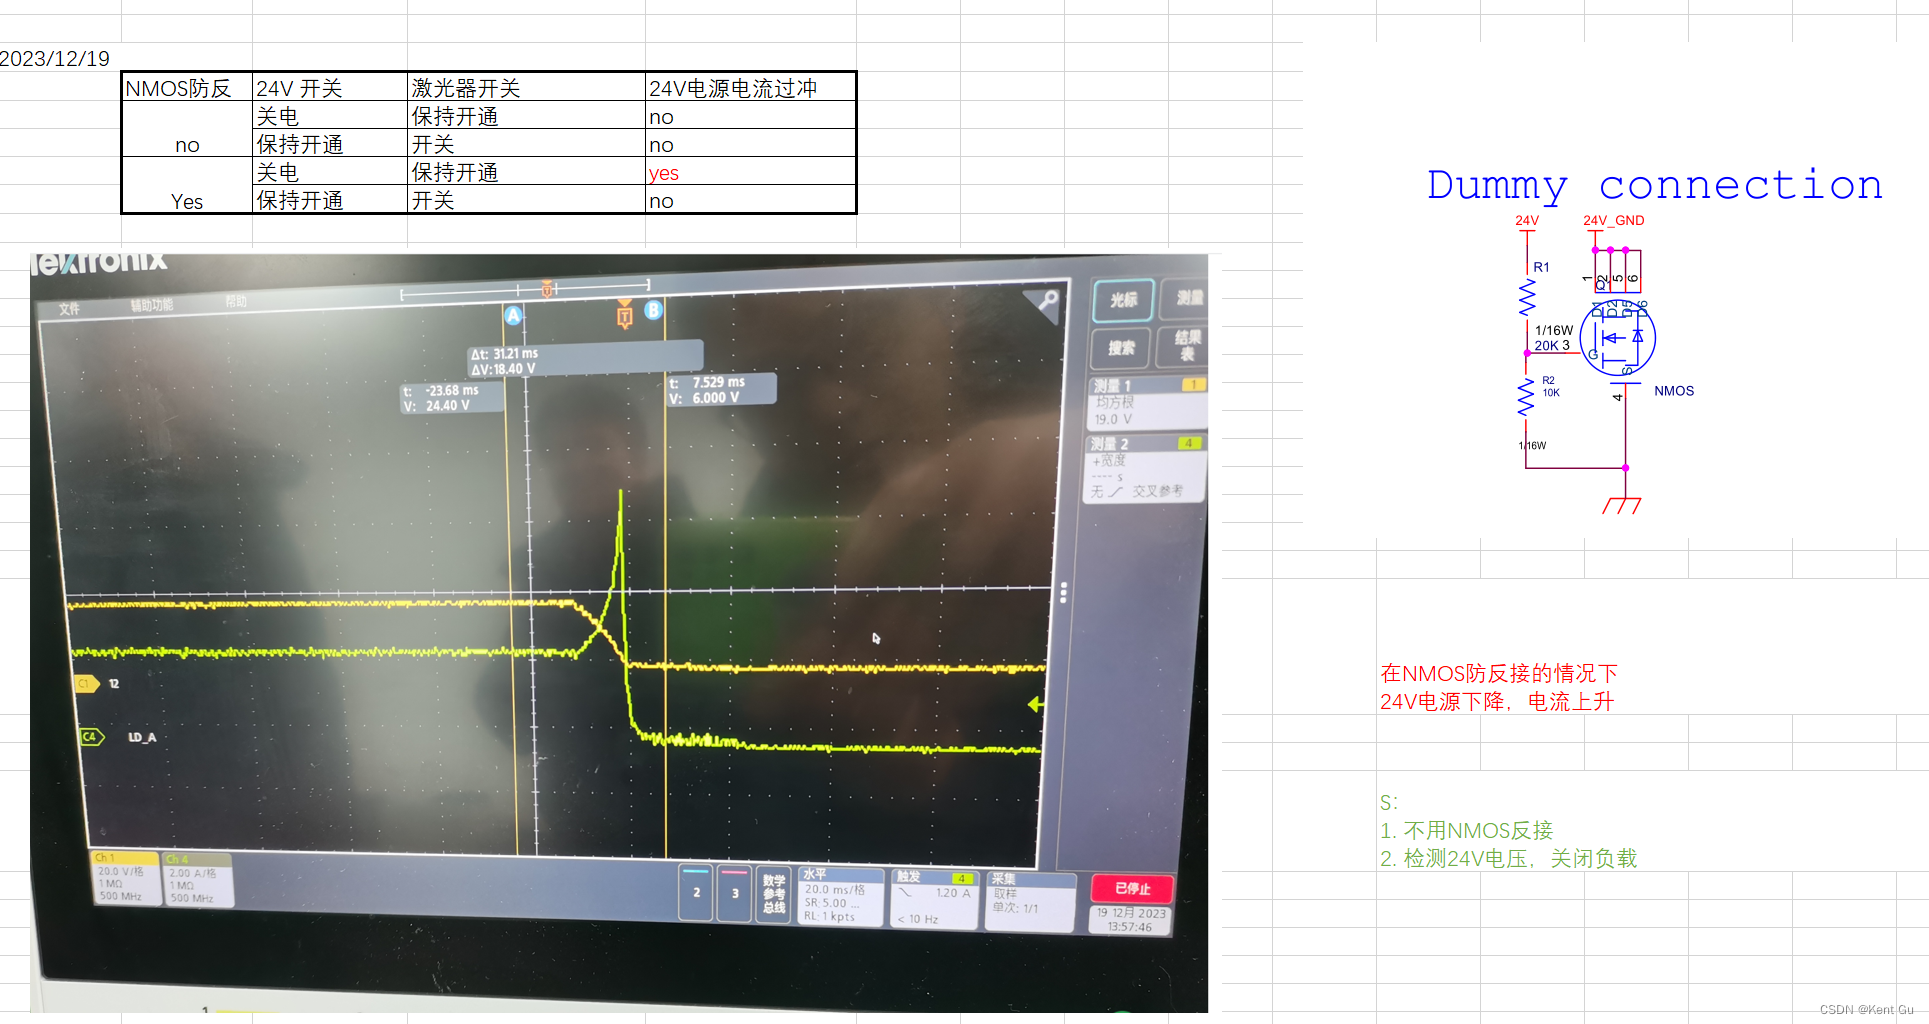Select cursor A marker on the waveform
Screen dimensions: 1929x1024
click(513, 316)
